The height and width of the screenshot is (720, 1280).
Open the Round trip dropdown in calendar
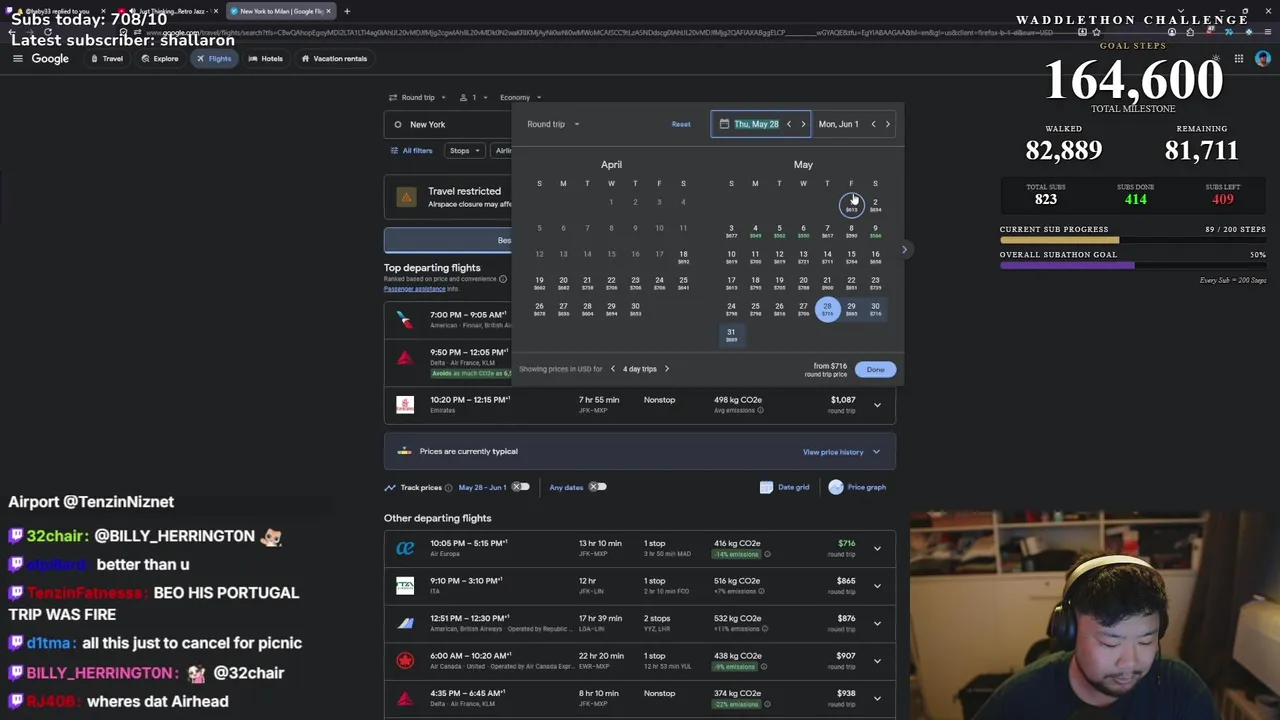pos(553,124)
